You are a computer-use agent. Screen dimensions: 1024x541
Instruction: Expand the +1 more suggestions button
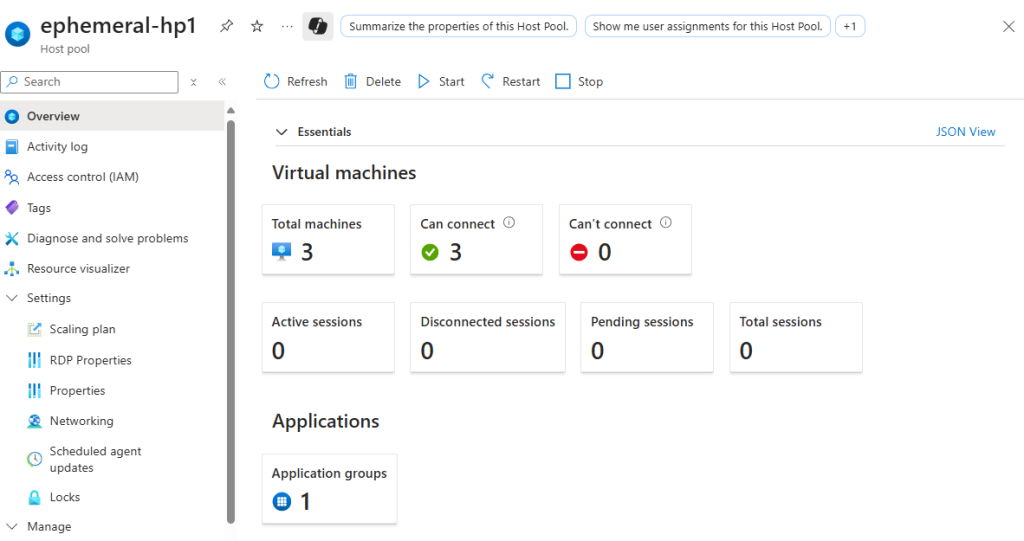(x=850, y=26)
